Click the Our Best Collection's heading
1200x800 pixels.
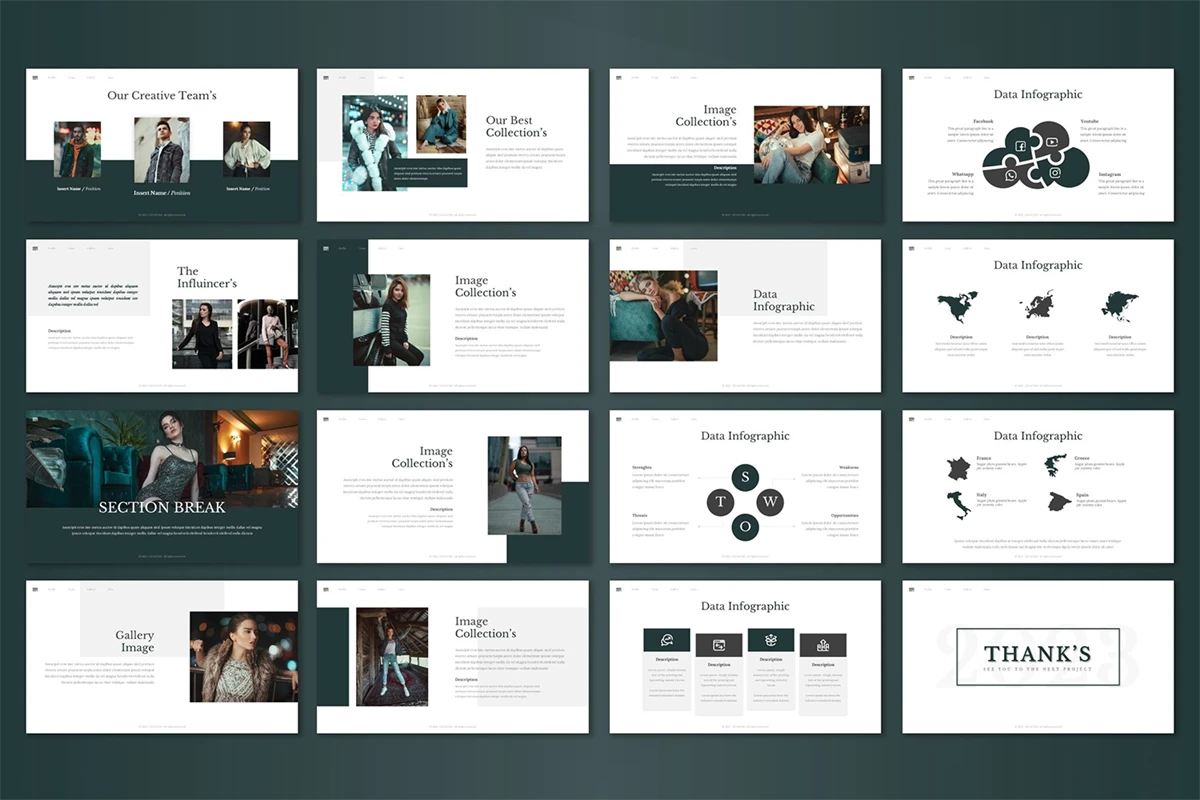coord(516,127)
